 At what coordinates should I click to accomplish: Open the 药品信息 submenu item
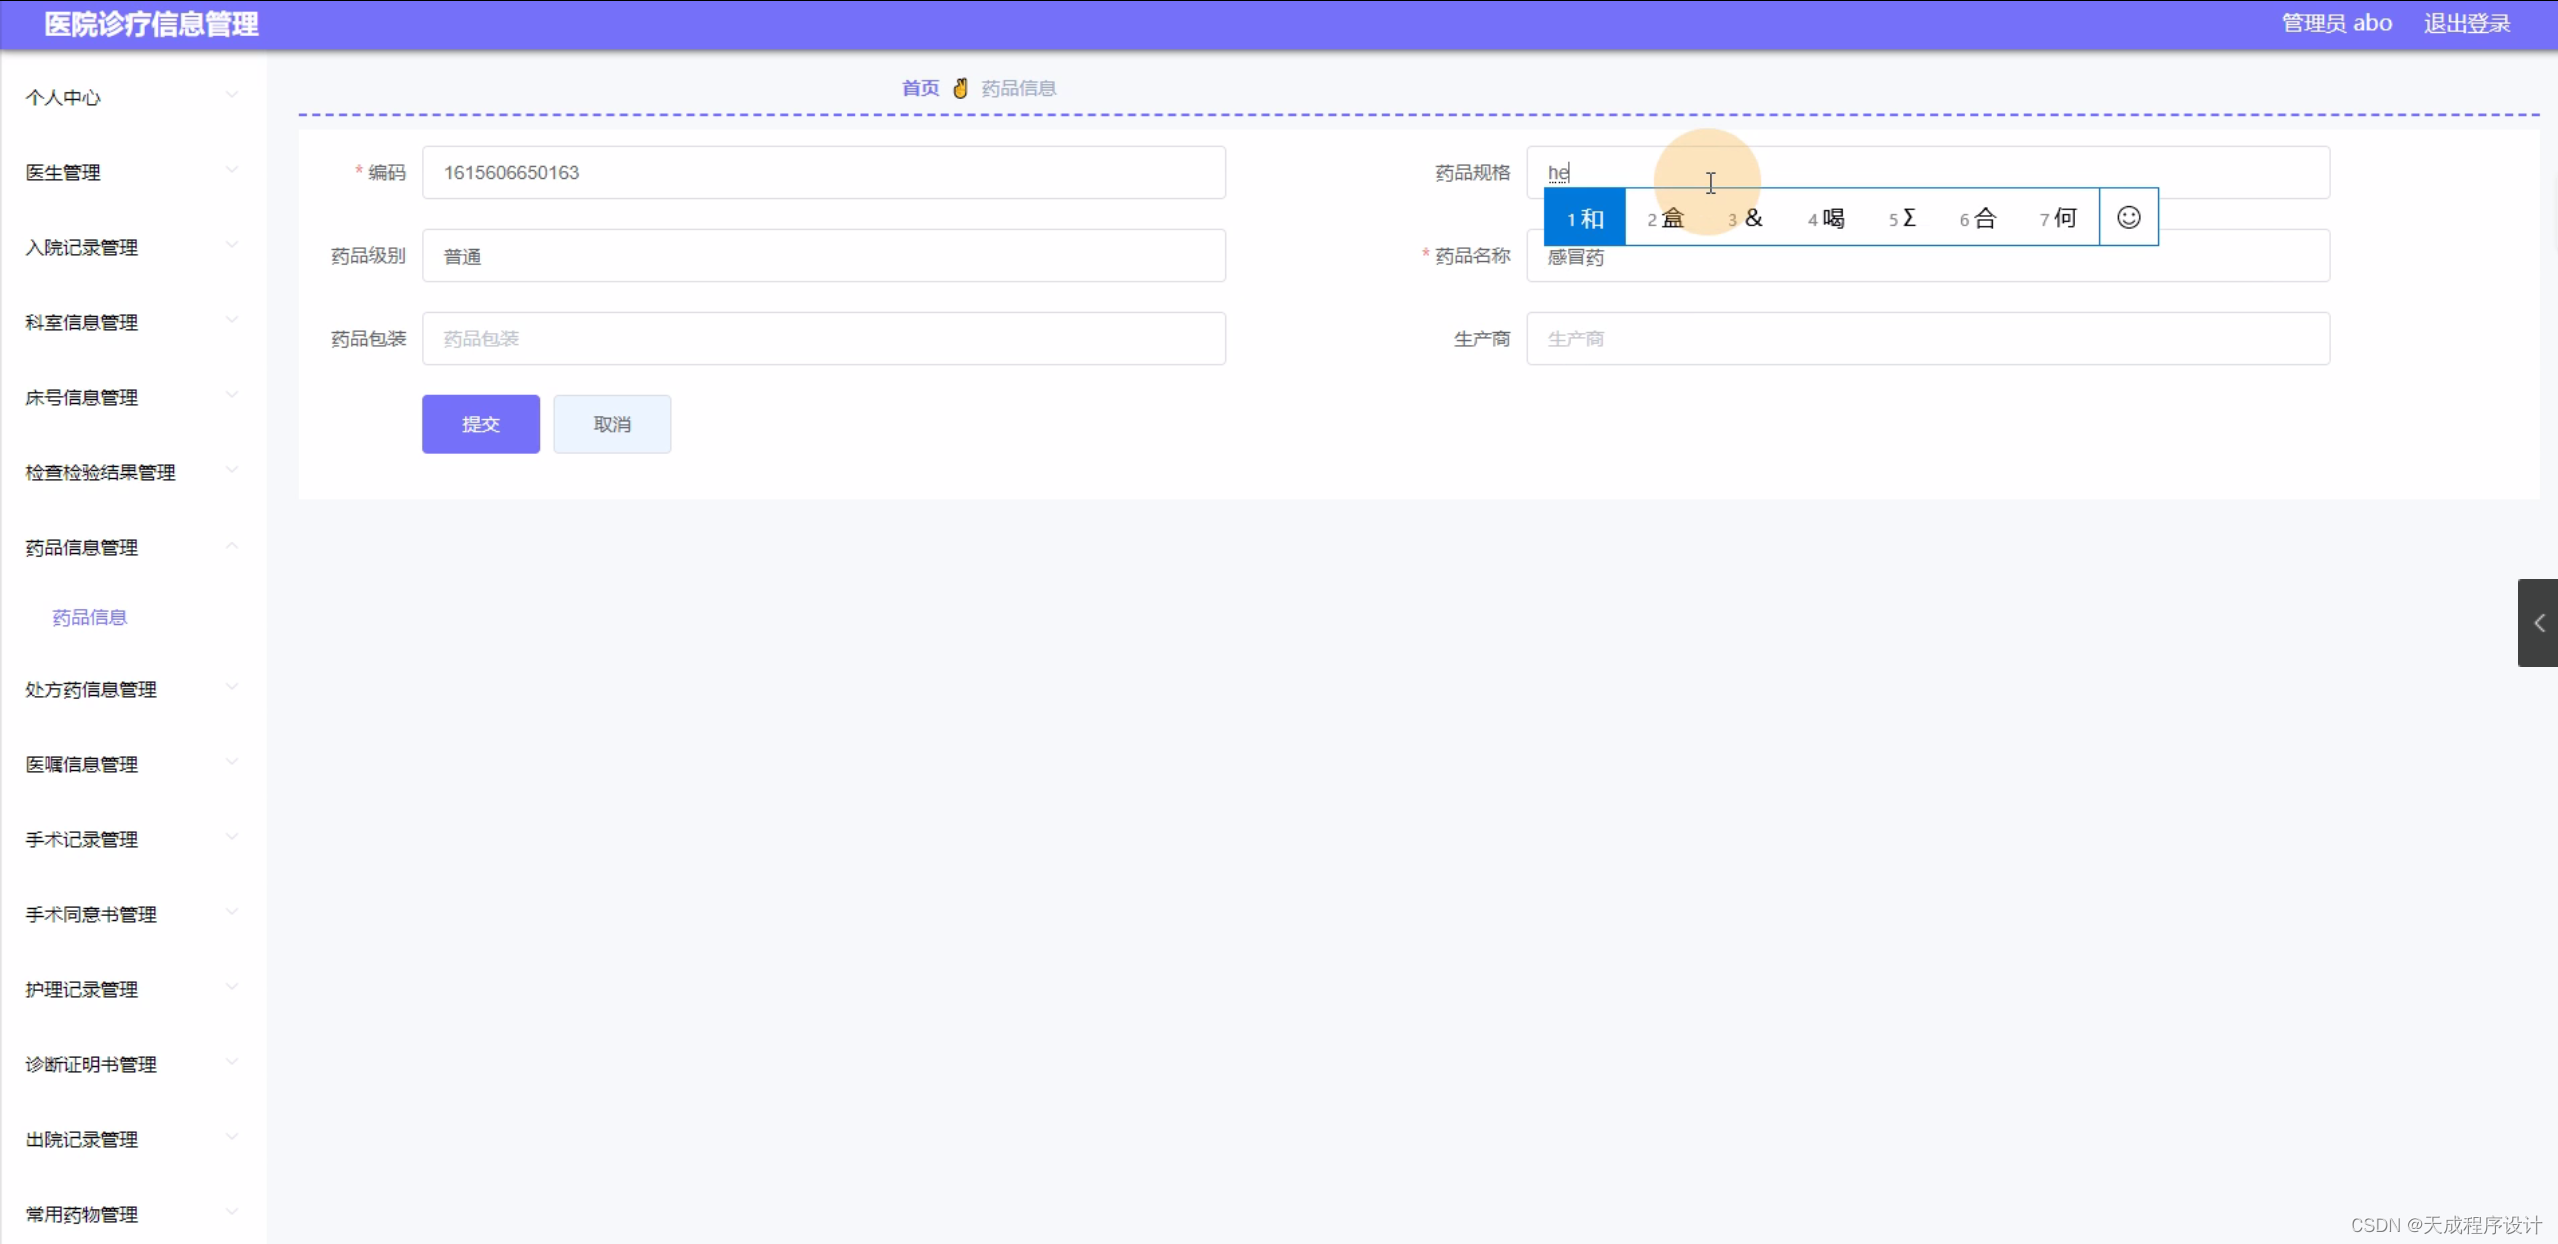pos(90,617)
